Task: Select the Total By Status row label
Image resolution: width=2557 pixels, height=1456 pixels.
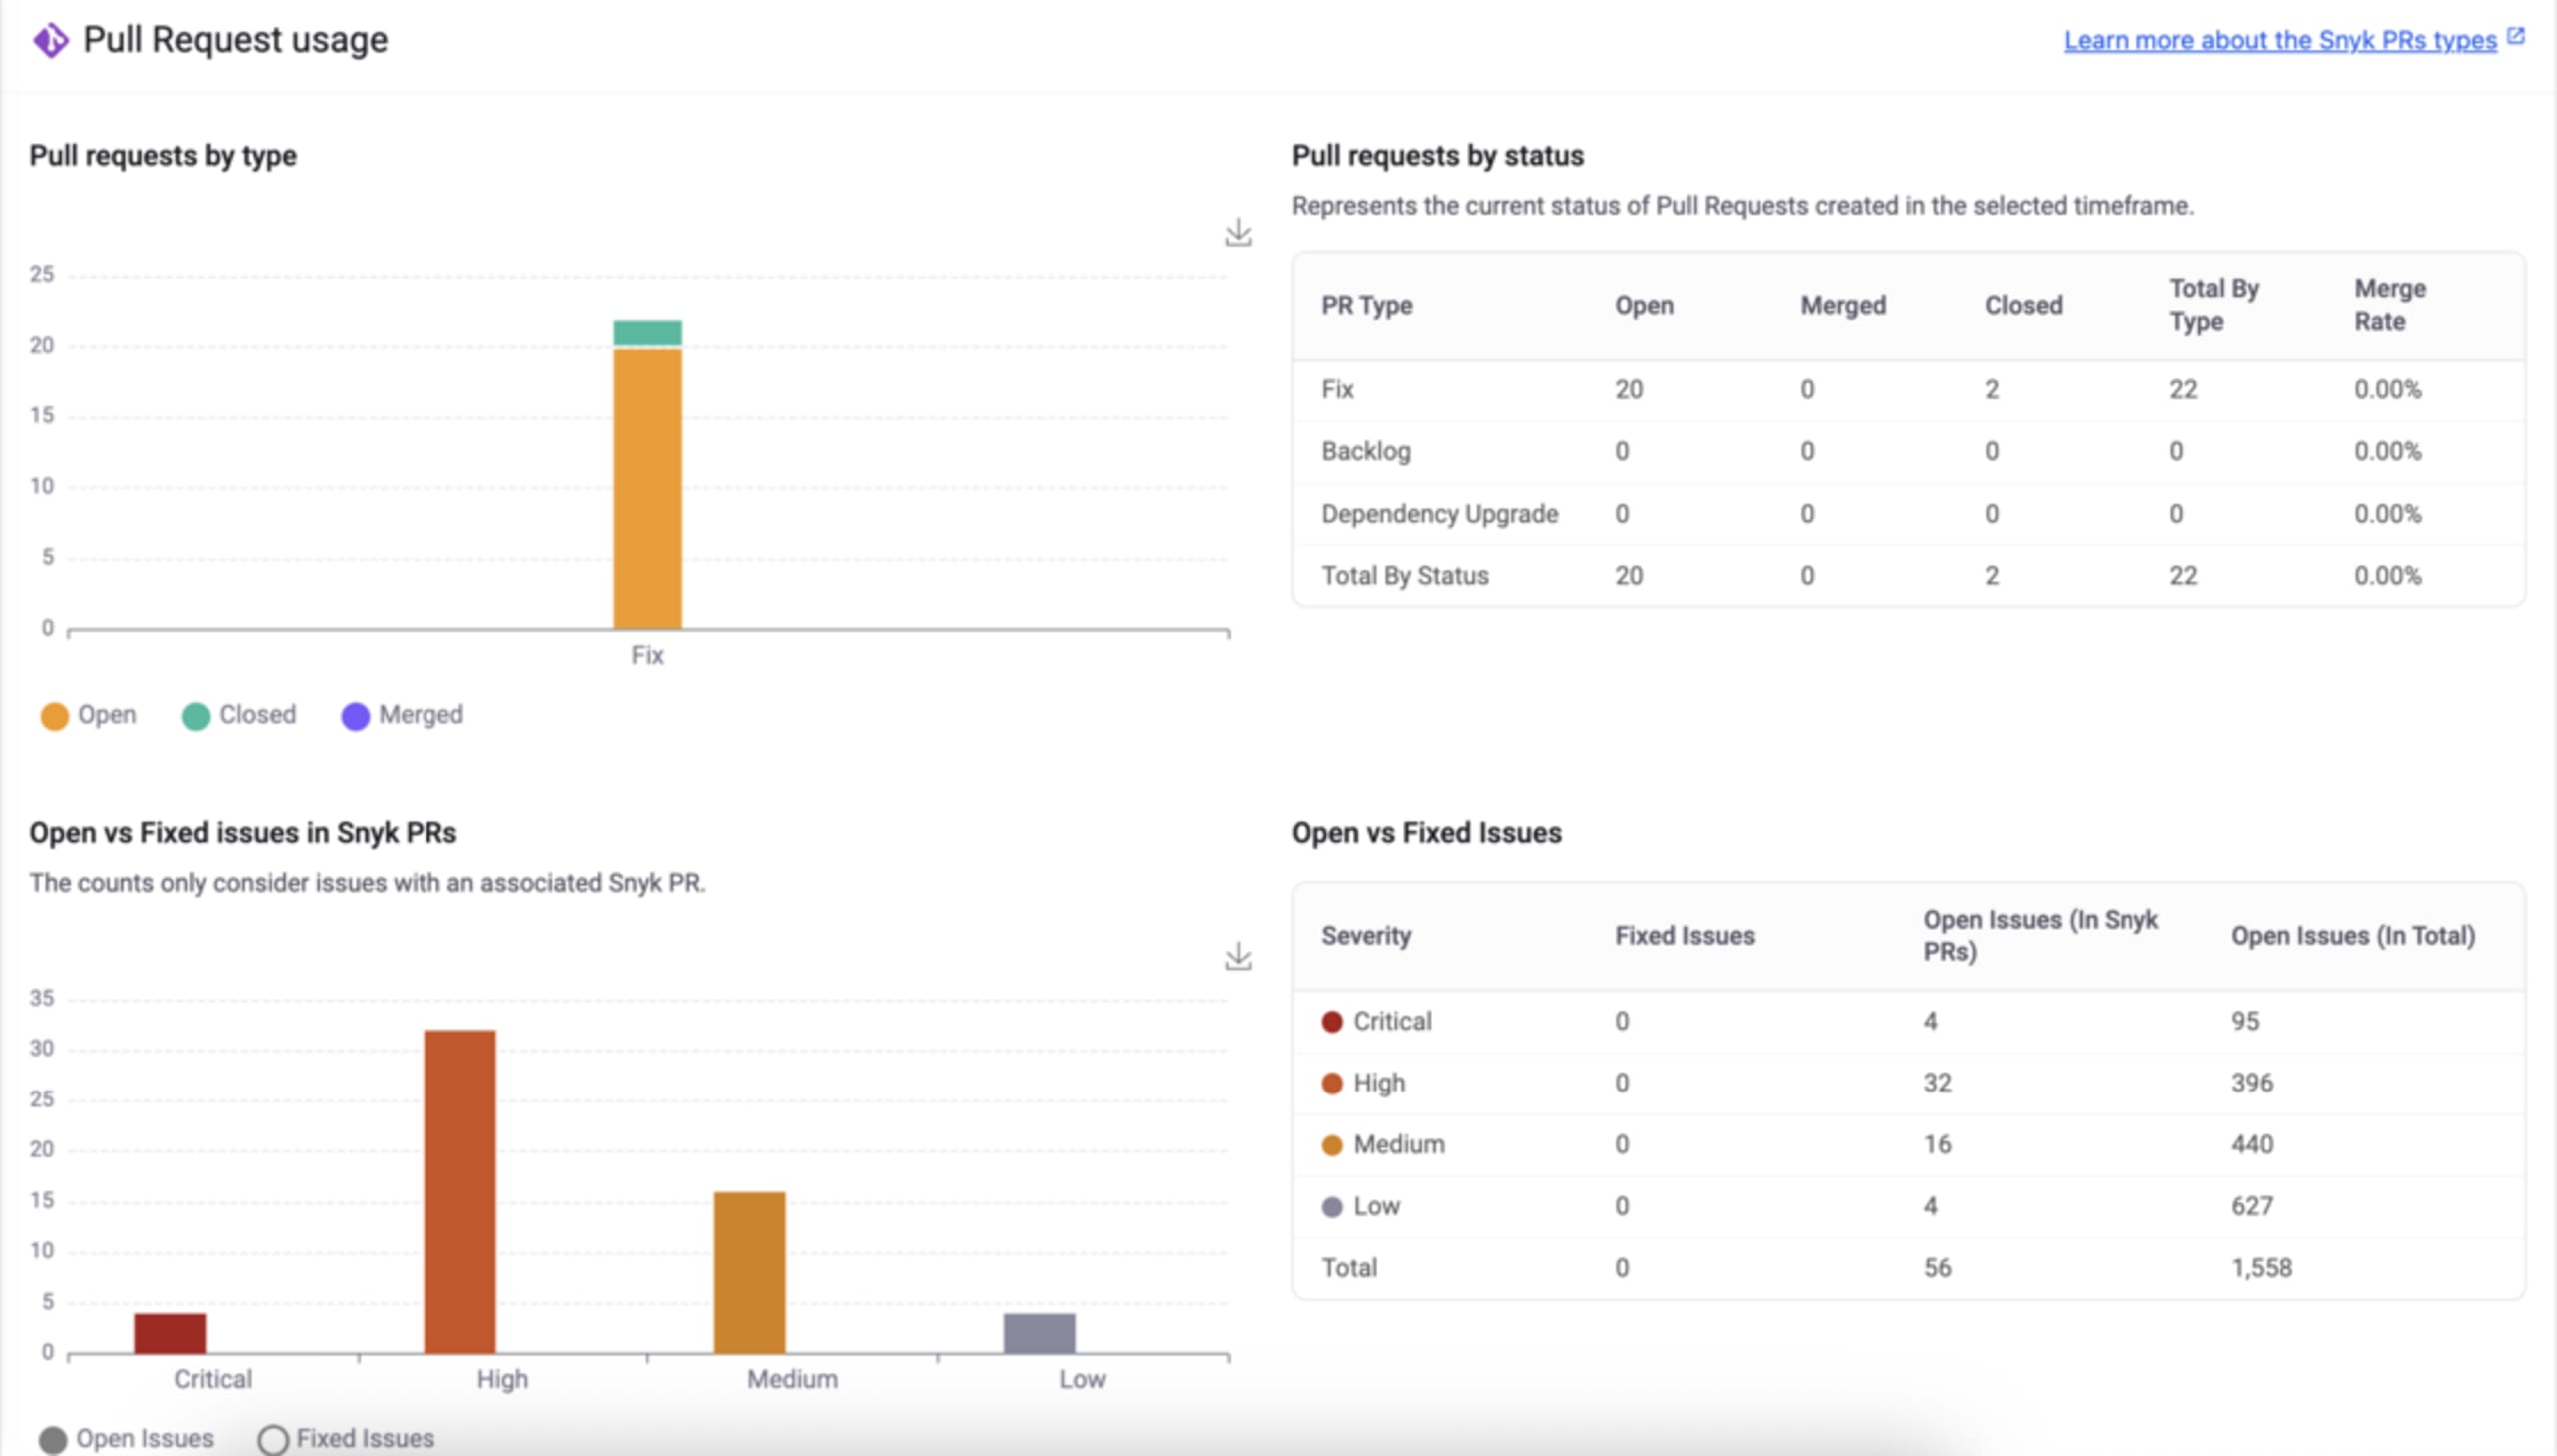Action: coord(1405,576)
